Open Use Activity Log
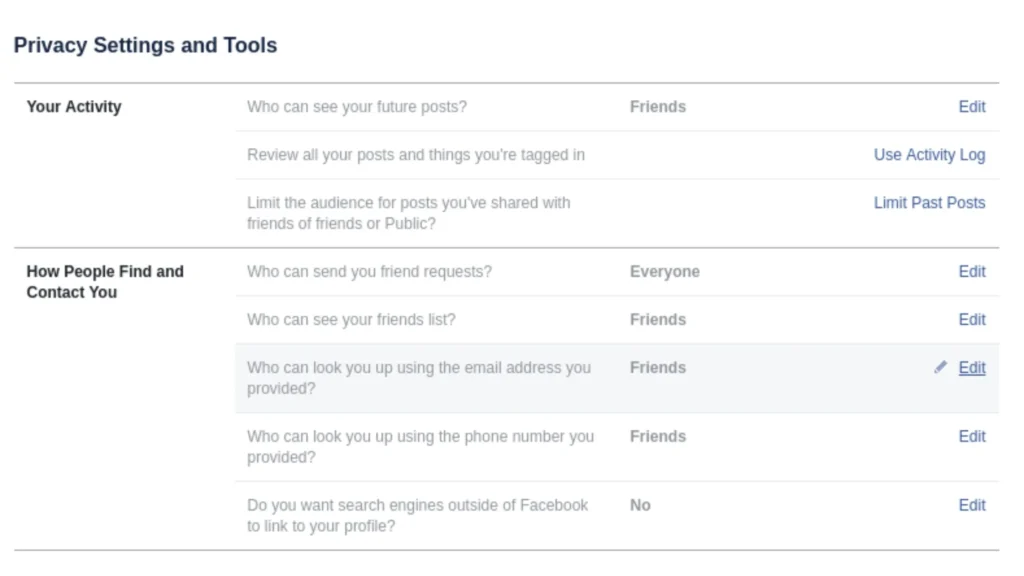Screen dimensions: 1024x576 click(x=929, y=154)
